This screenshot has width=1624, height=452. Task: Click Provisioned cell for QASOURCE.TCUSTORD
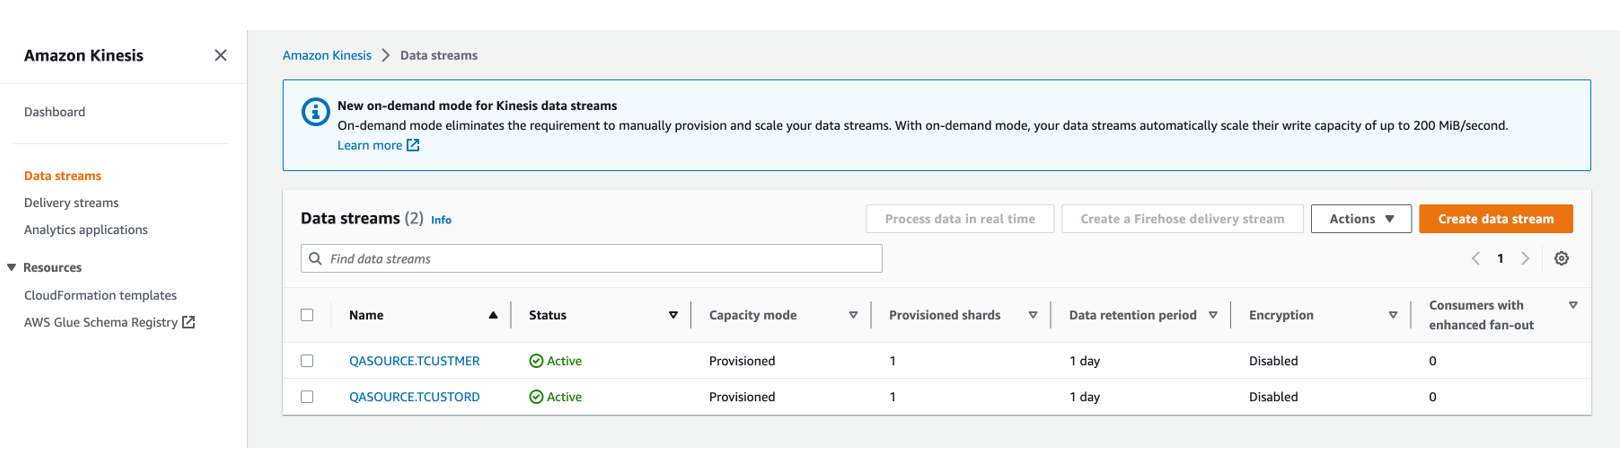point(743,398)
